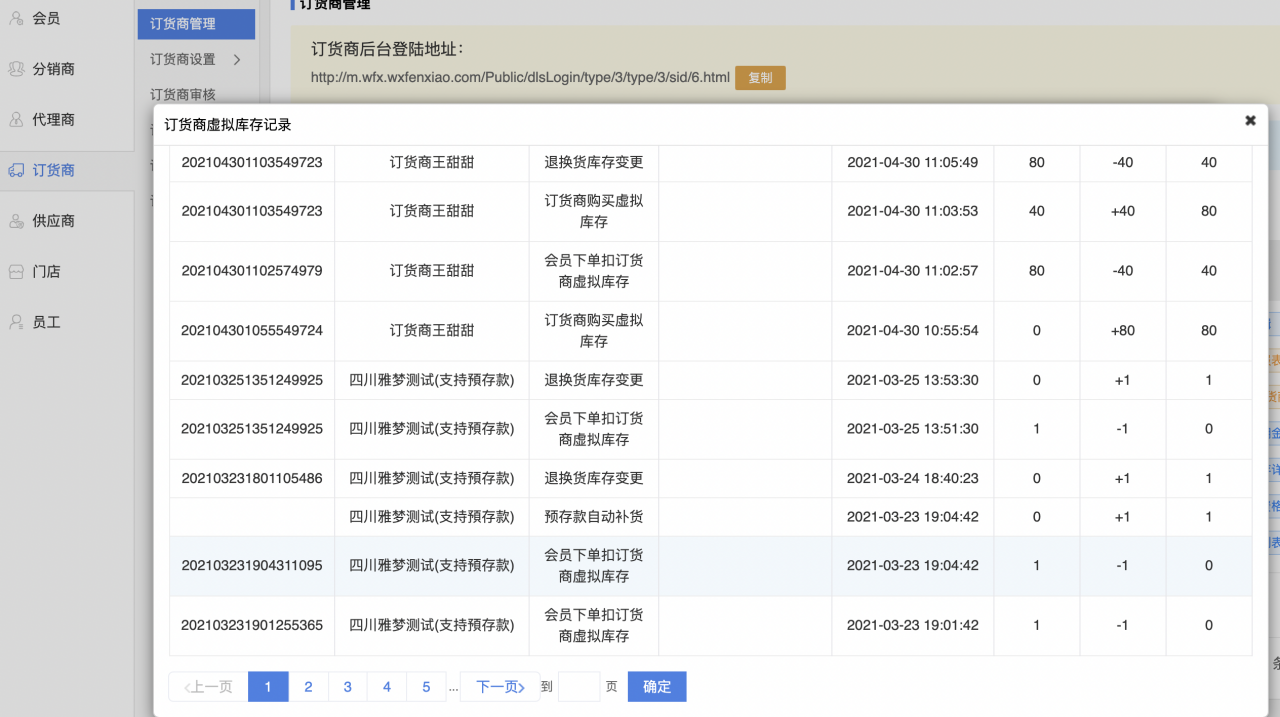Click the 员工 sidebar icon
1280x717 pixels.
[16, 321]
